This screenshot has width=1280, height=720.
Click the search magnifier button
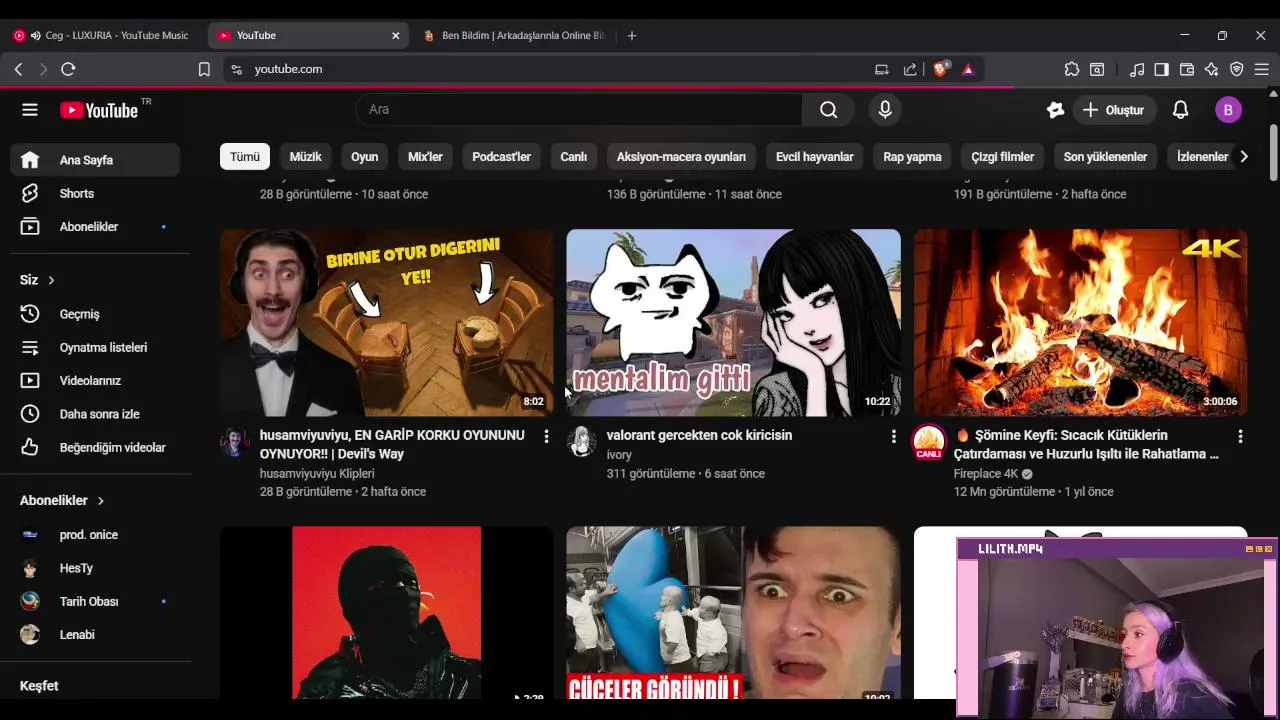828,110
